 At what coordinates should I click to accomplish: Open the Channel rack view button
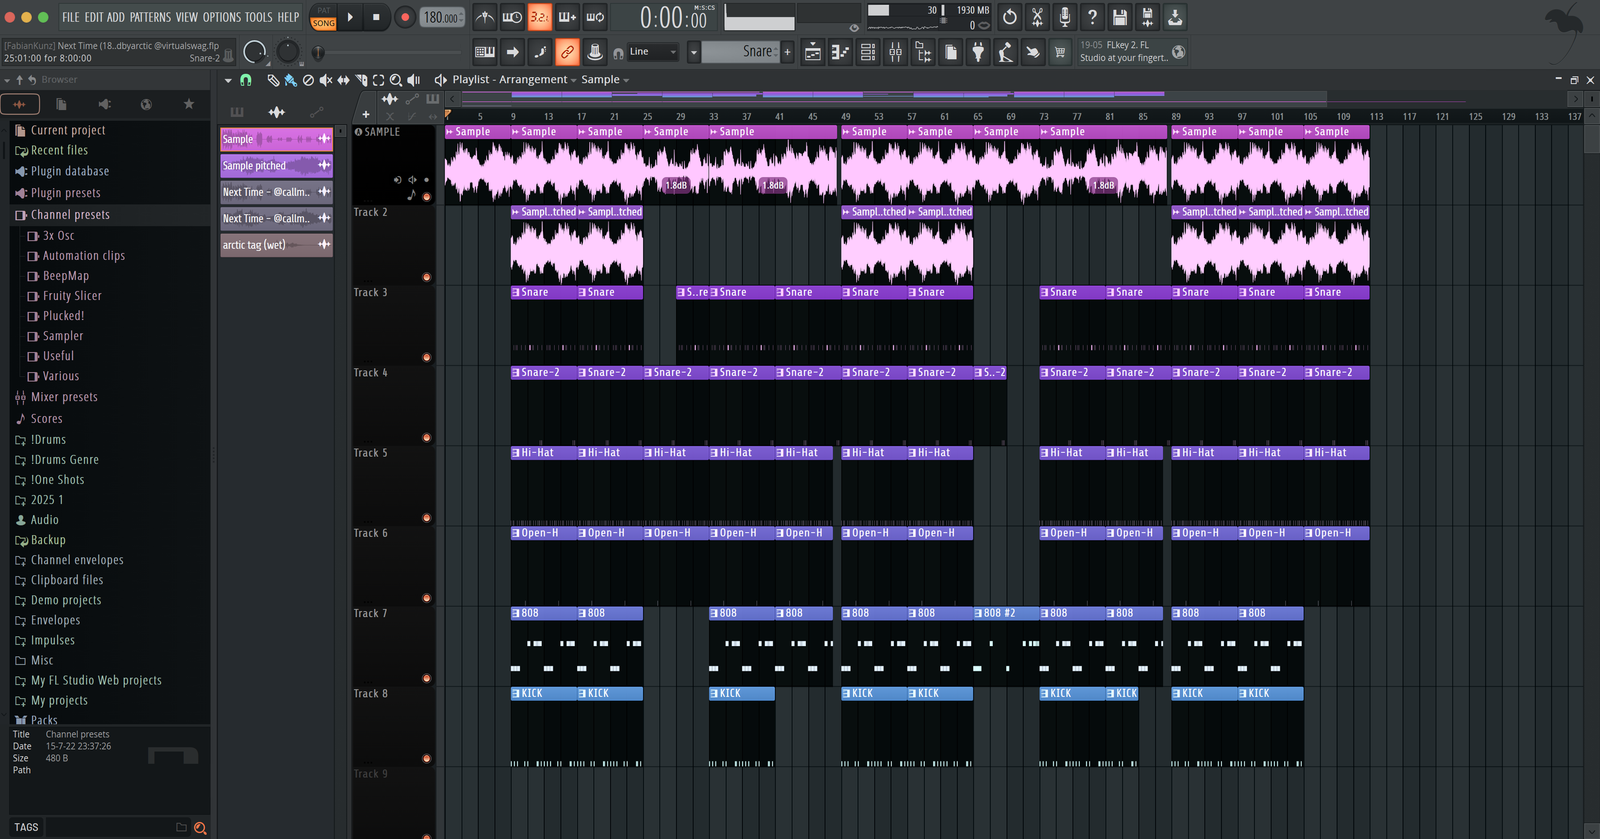tap(868, 52)
